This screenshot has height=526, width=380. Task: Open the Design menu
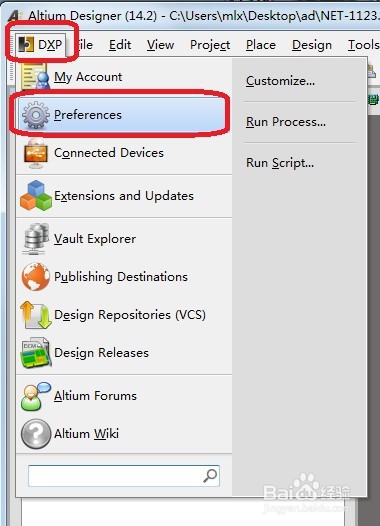tap(312, 45)
